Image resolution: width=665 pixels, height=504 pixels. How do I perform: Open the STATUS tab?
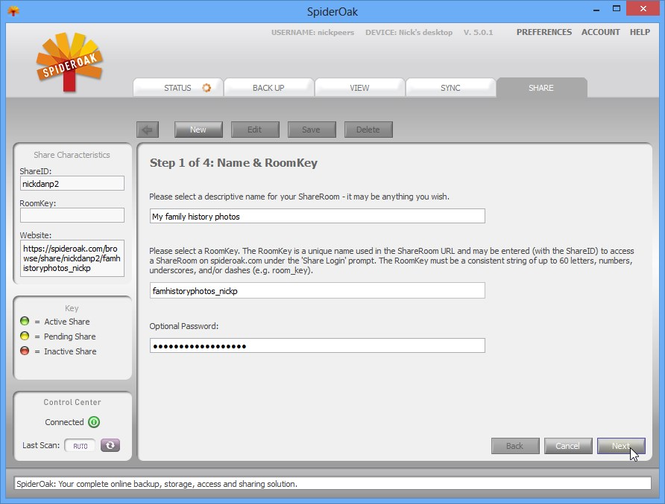pyautogui.click(x=178, y=88)
